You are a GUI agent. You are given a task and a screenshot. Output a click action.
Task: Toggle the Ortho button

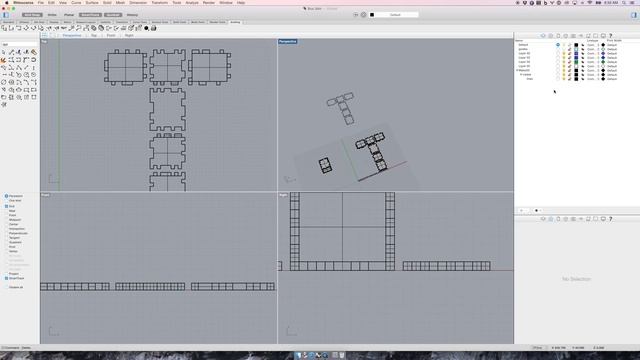[x=52, y=15]
